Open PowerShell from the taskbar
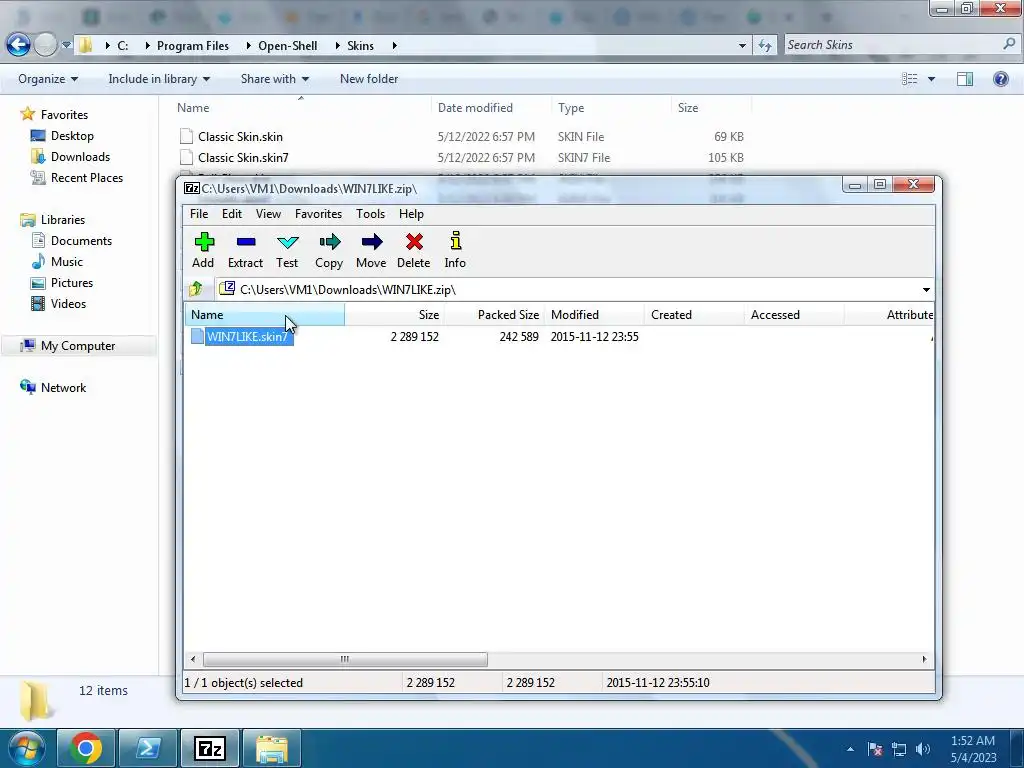The image size is (1024, 768). pyautogui.click(x=147, y=748)
